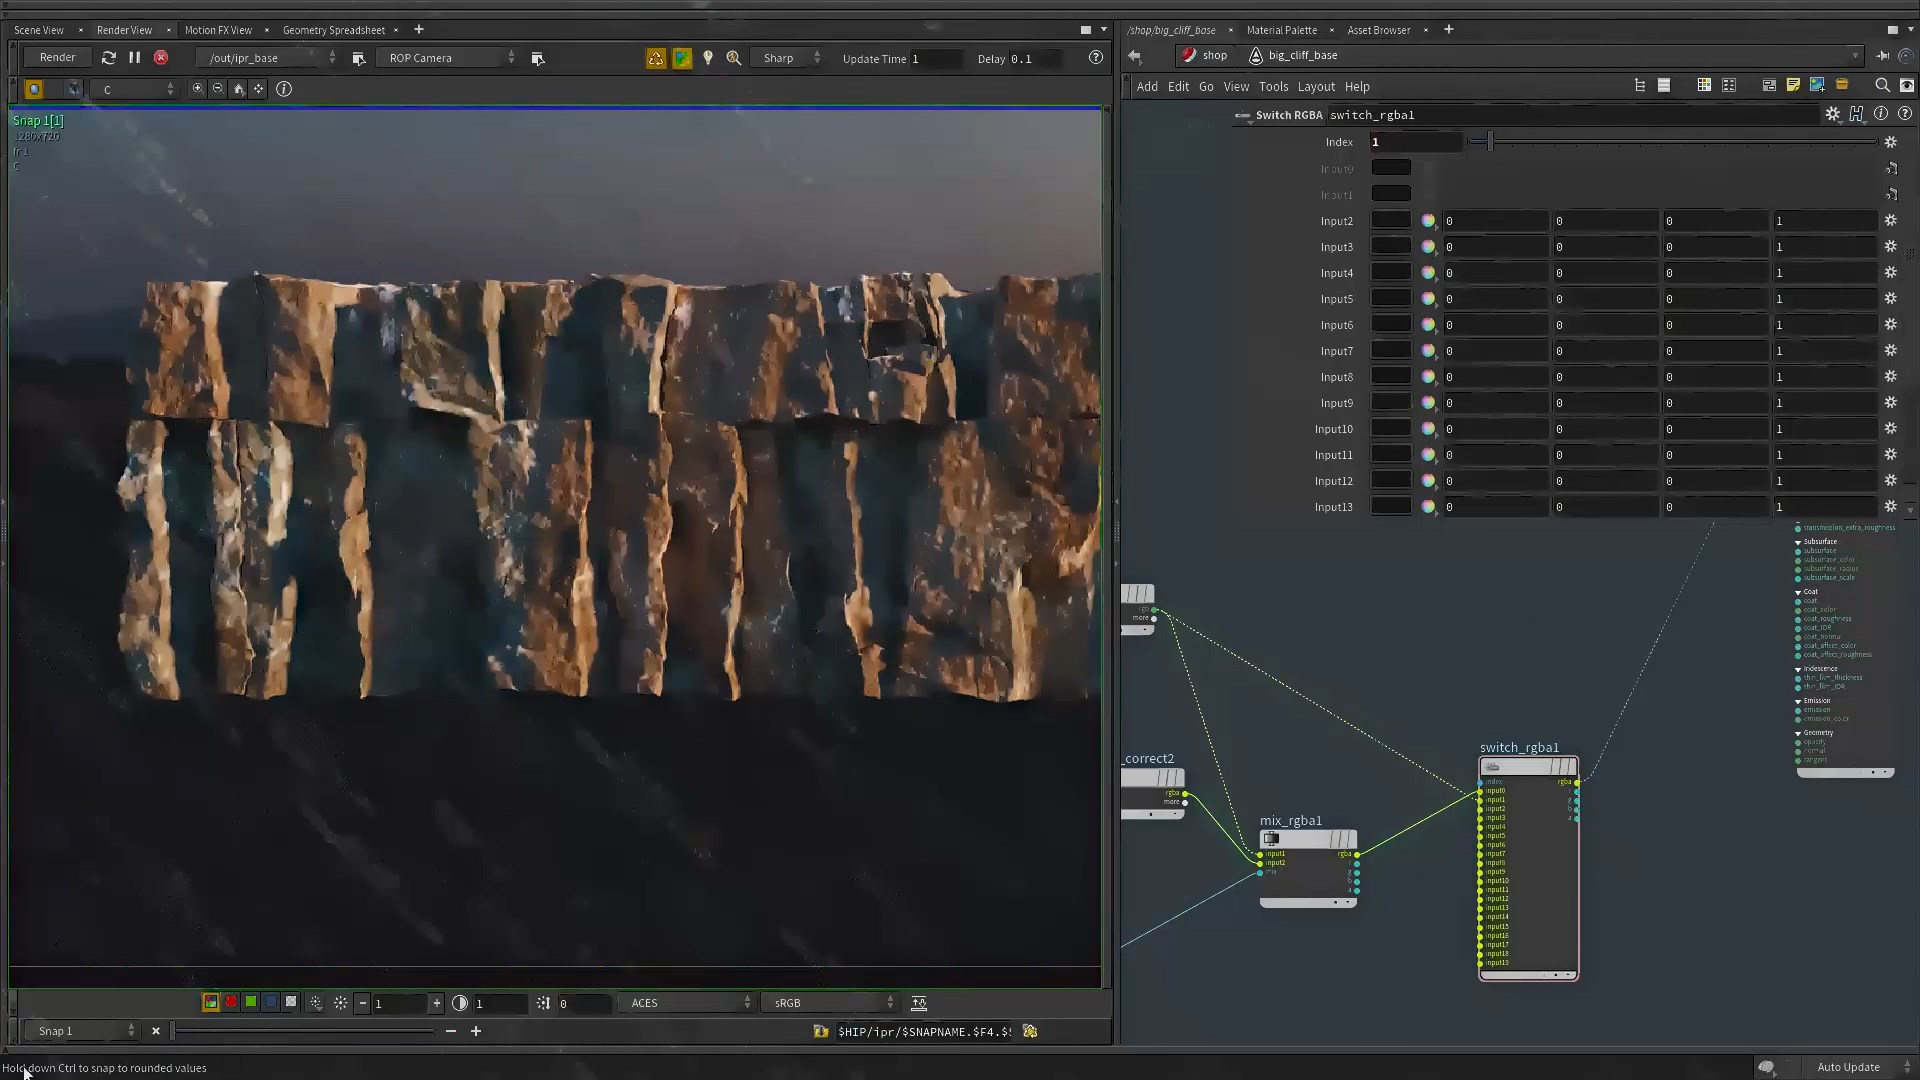Click search icon in network toolbar

point(1881,86)
